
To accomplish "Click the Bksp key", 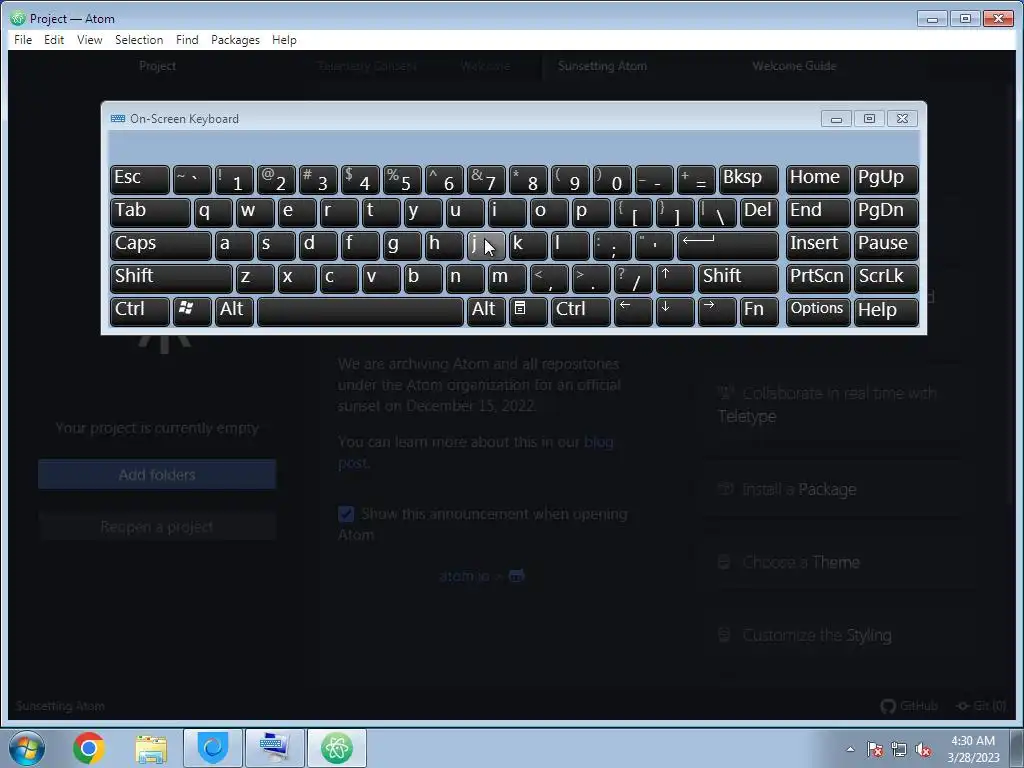I will coord(748,179).
